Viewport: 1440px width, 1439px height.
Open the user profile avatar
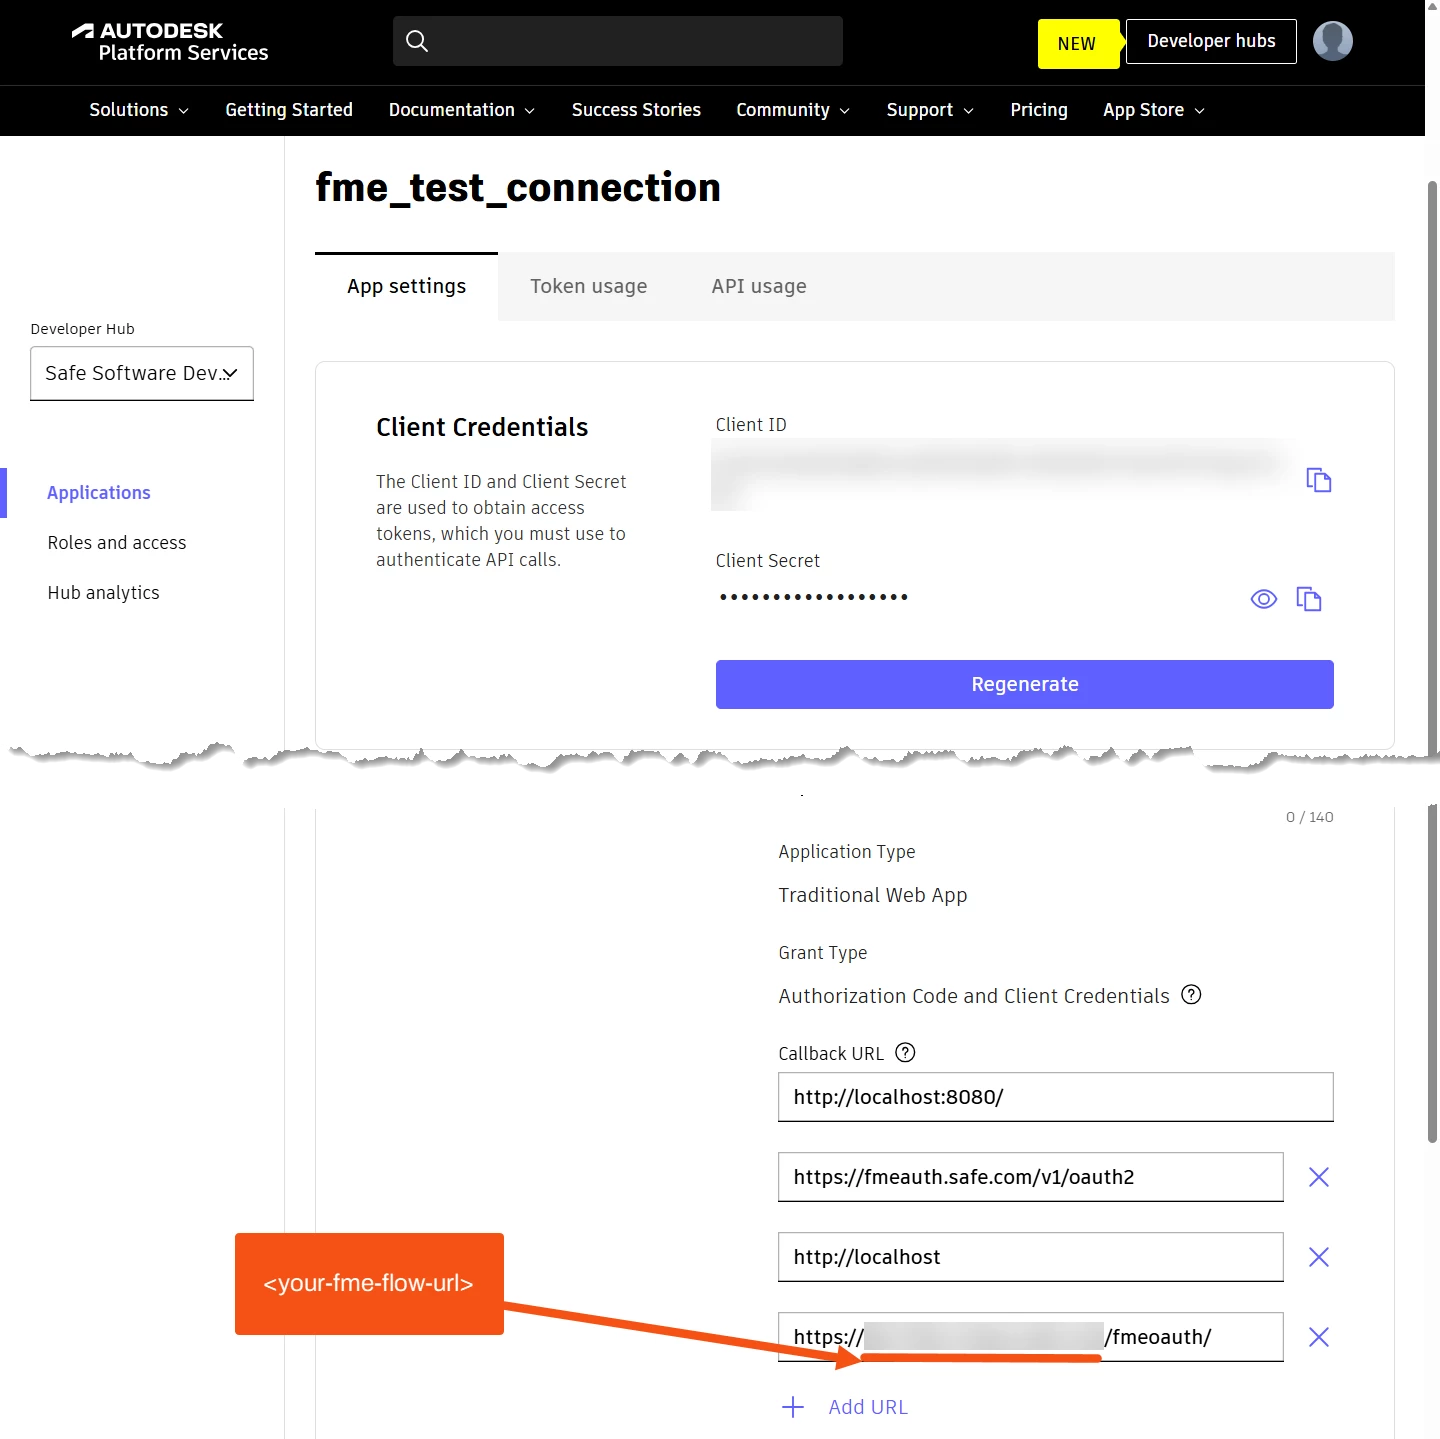(x=1332, y=41)
